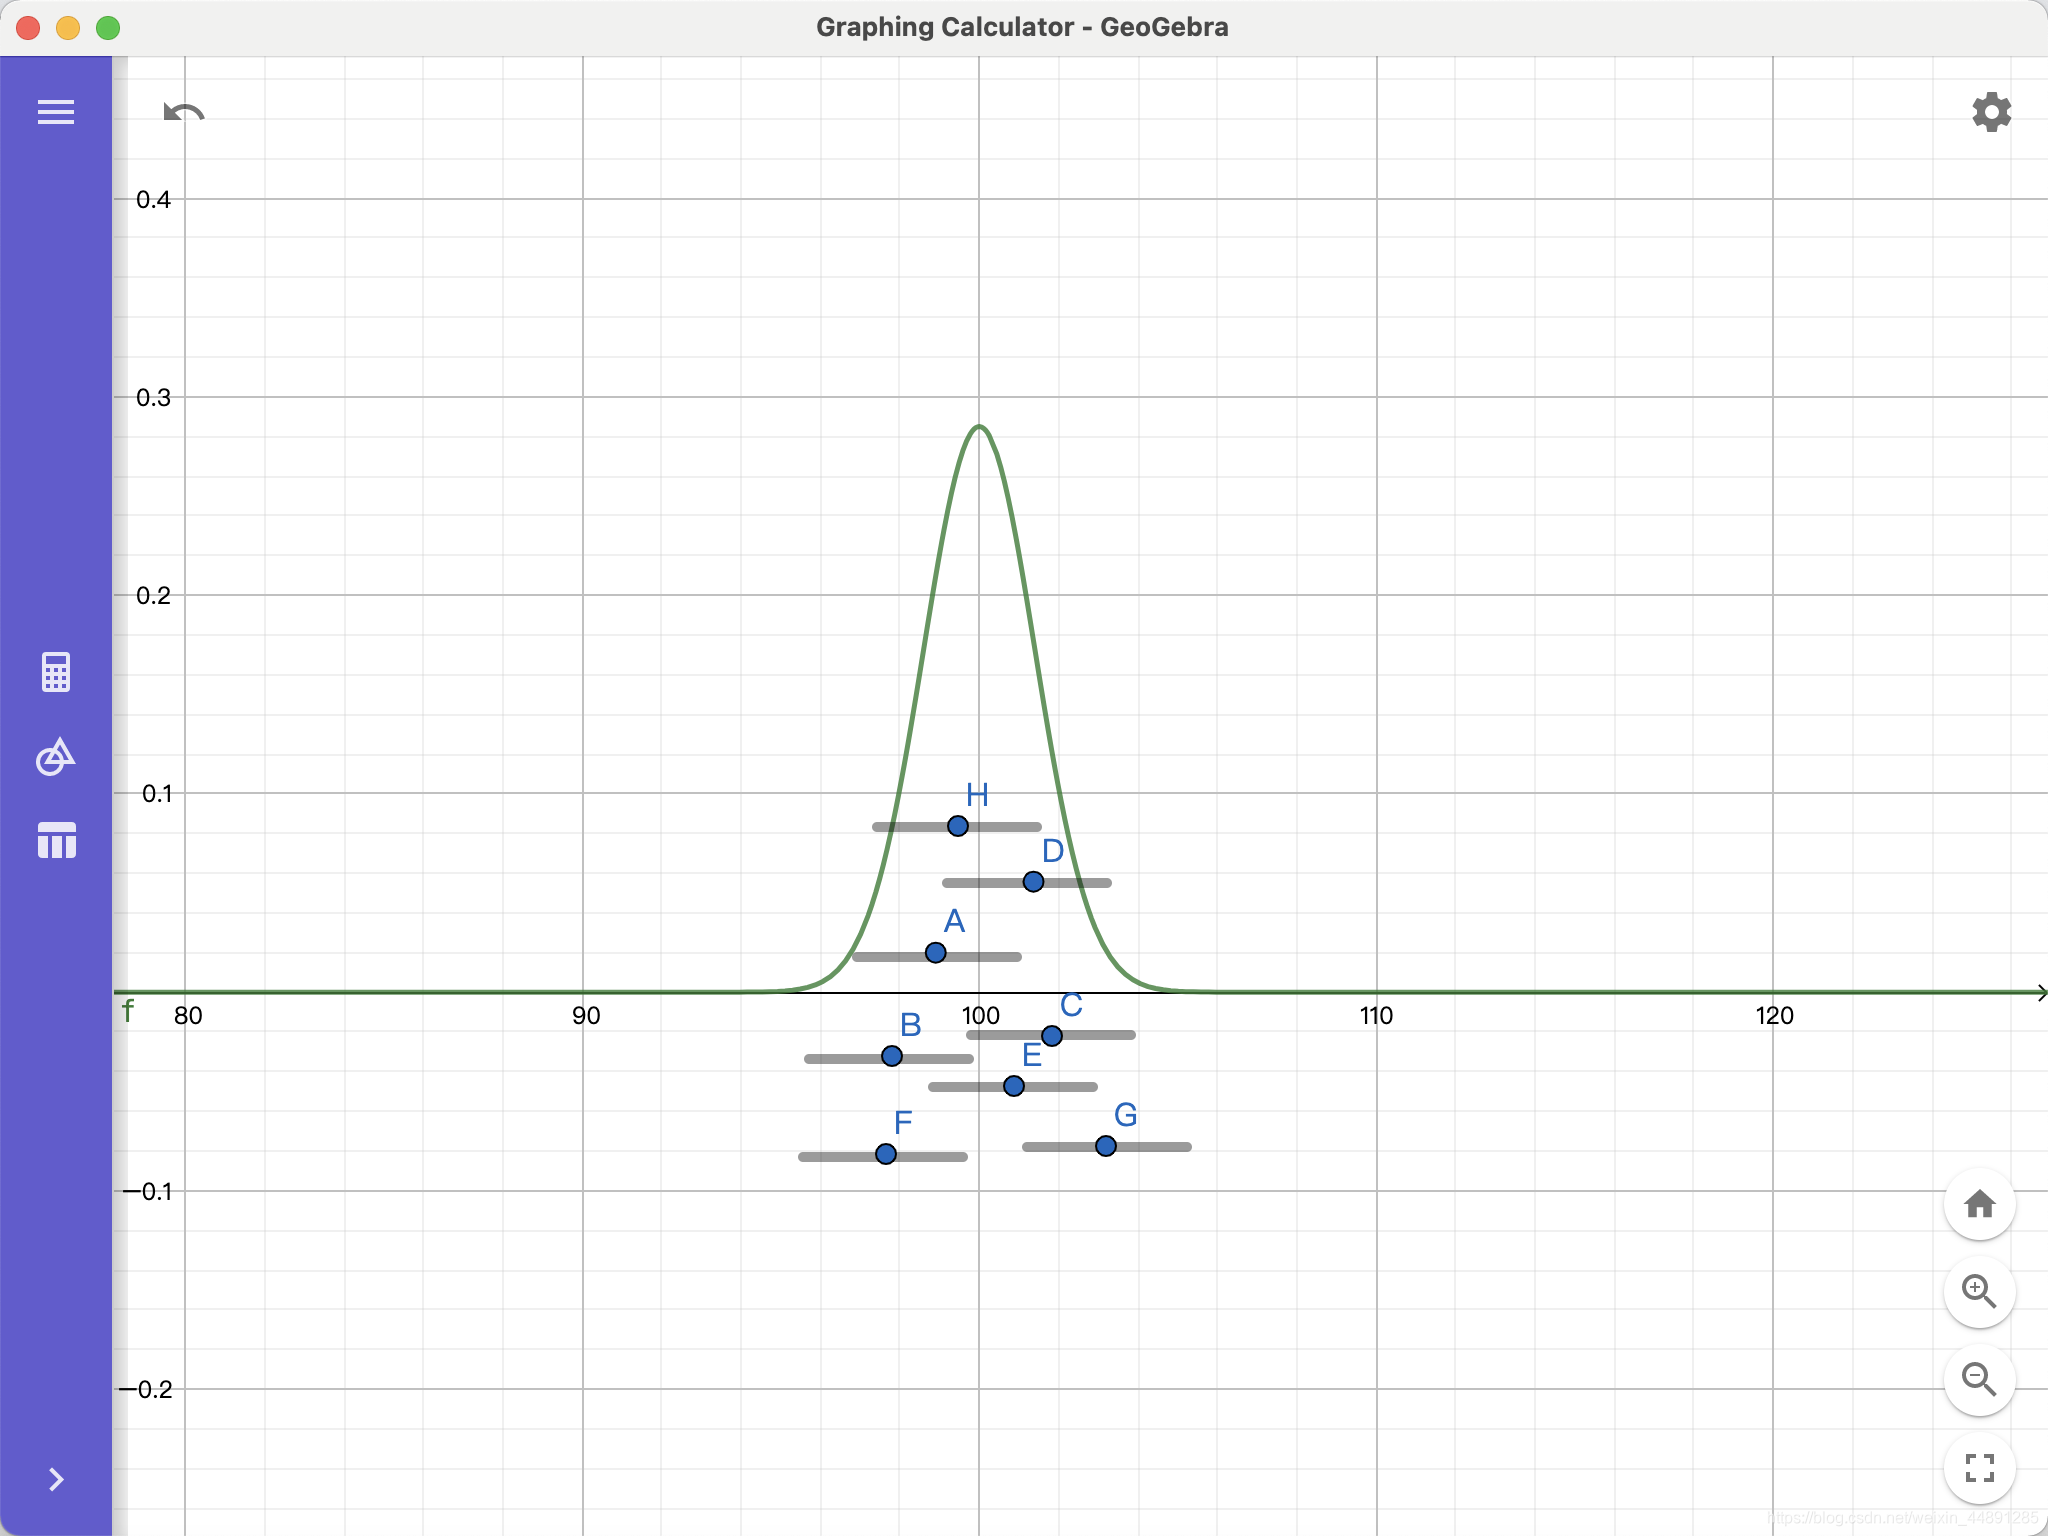Zoom in on the graph
This screenshot has height=1536, width=2048.
[x=1979, y=1291]
